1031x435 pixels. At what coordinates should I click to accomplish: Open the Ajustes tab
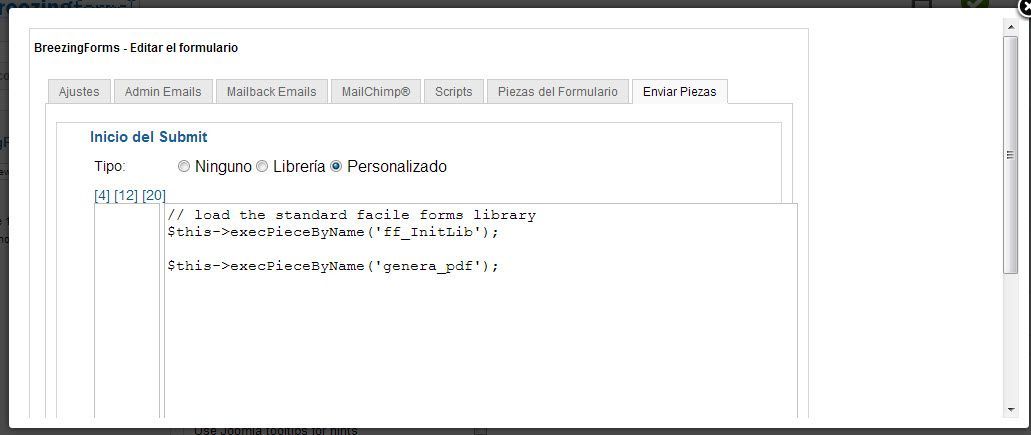point(79,91)
